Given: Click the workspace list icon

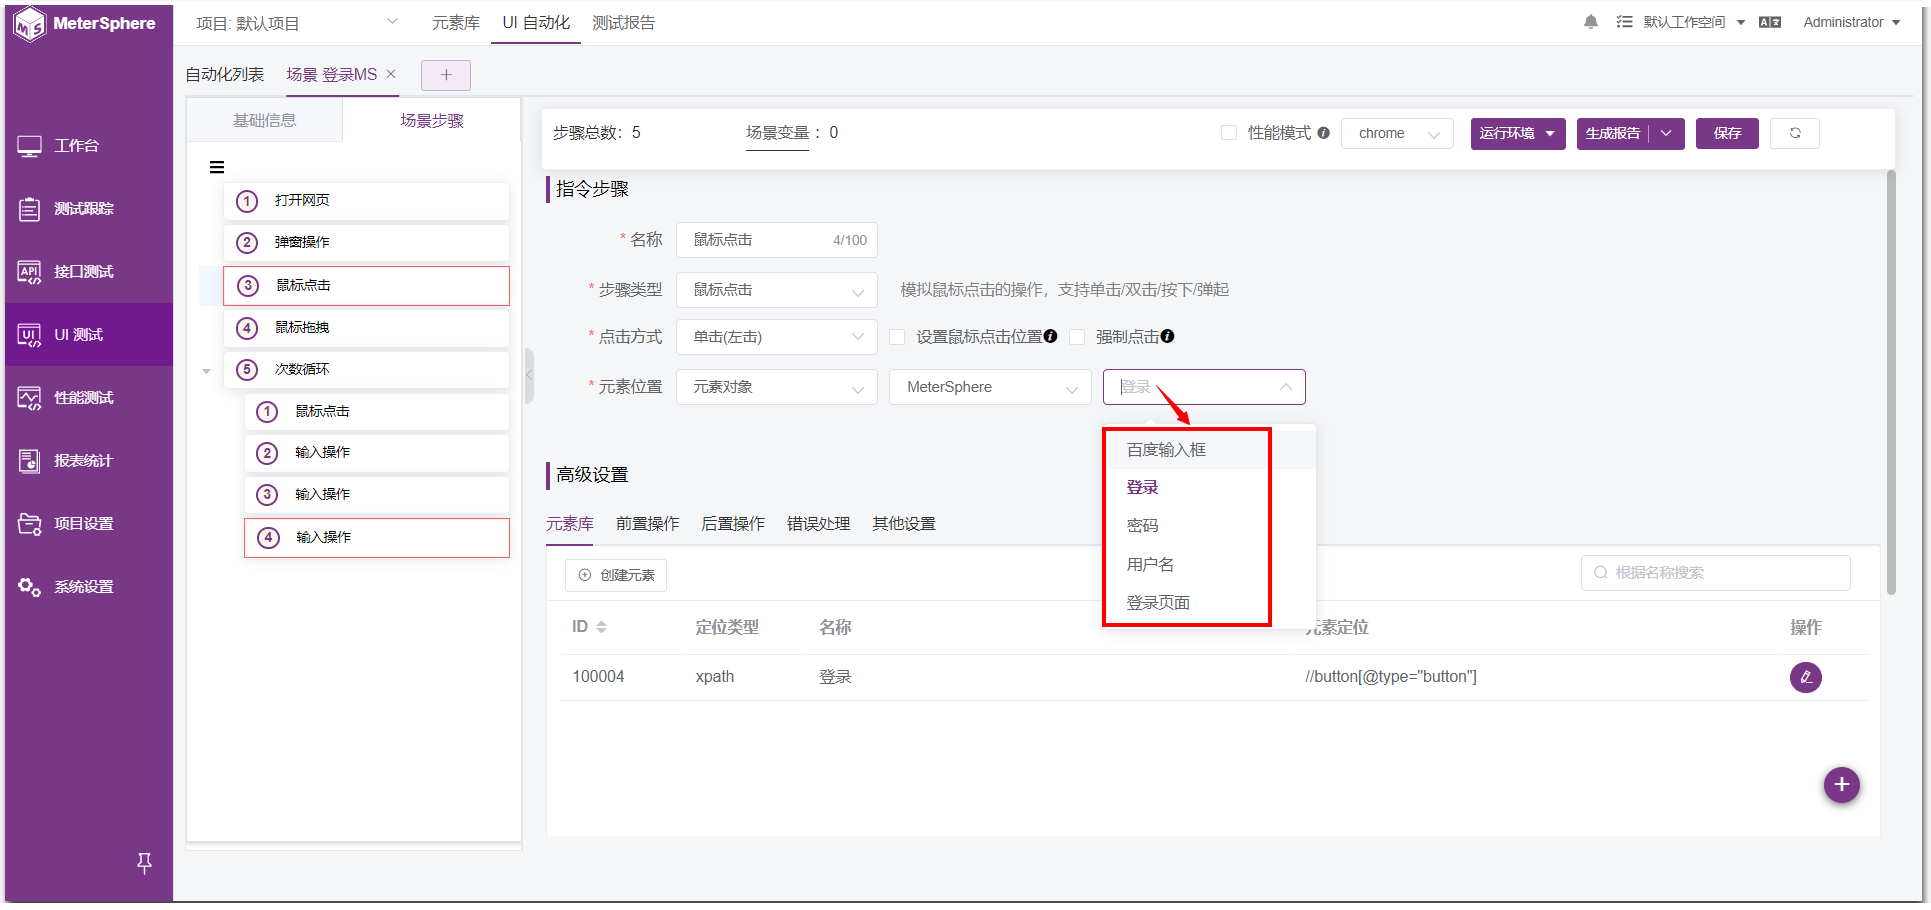Looking at the screenshot, I should [x=1624, y=22].
